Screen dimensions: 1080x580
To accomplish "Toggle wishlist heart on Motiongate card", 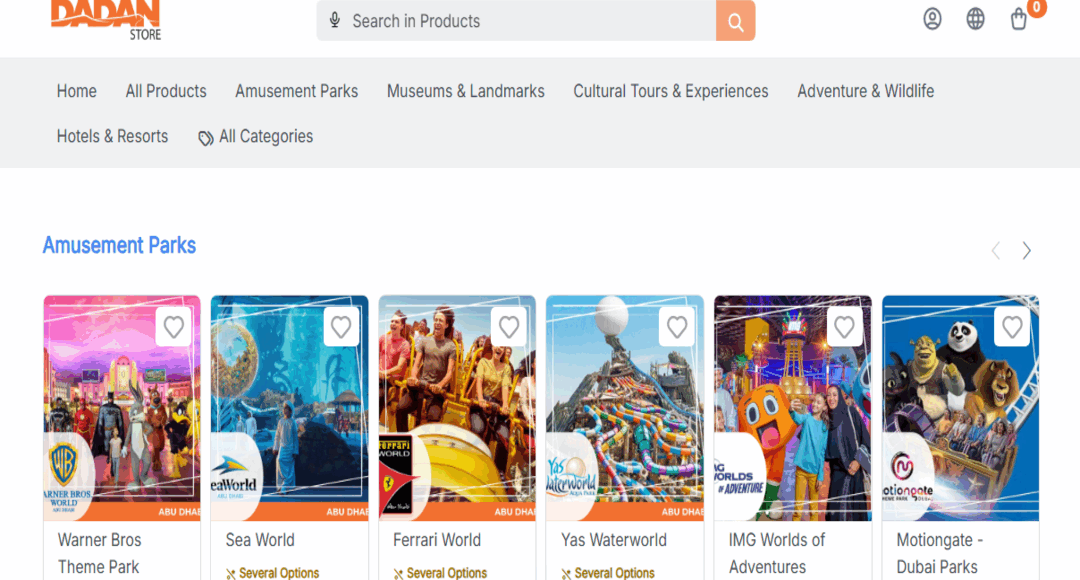I will tap(1012, 327).
